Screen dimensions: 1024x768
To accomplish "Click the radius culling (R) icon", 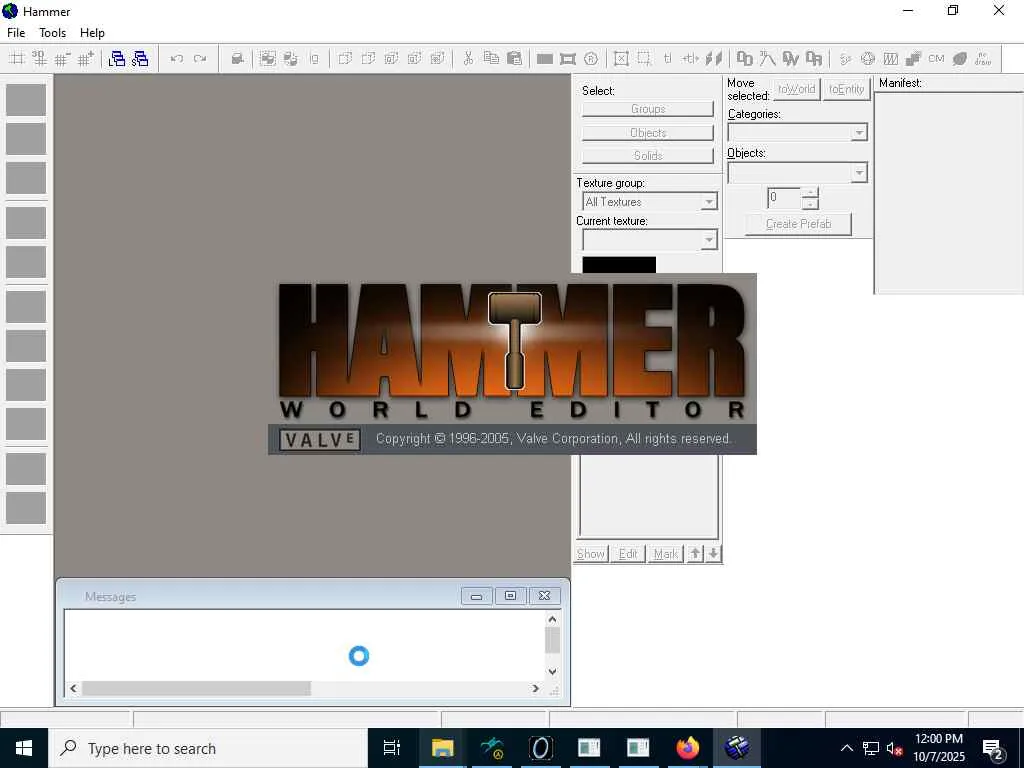I will [590, 59].
